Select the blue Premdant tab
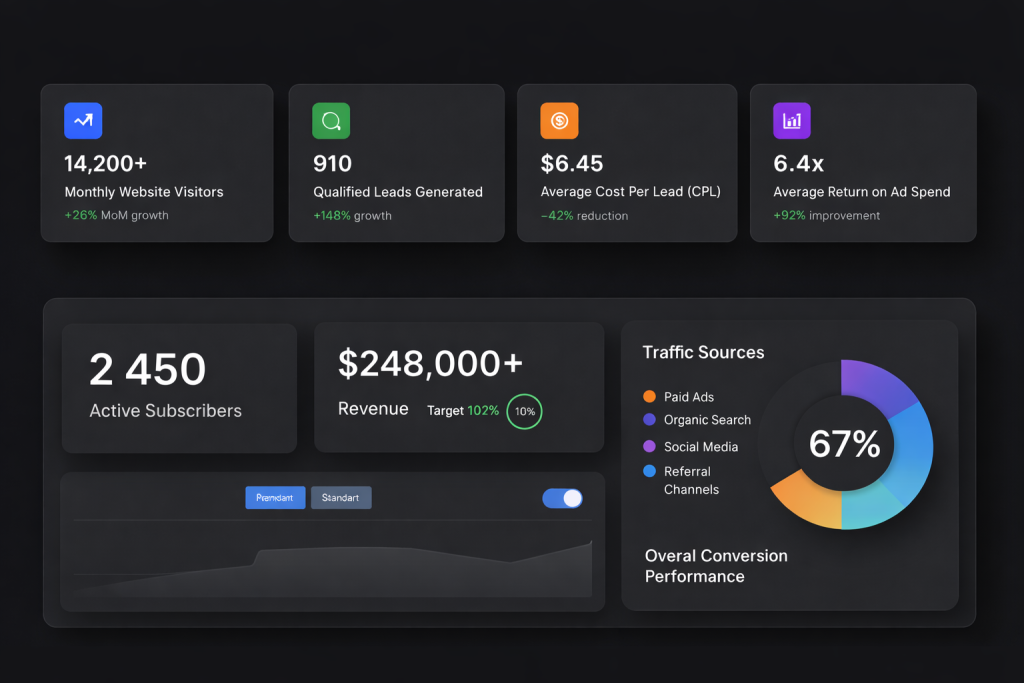1024x683 pixels. coord(275,498)
